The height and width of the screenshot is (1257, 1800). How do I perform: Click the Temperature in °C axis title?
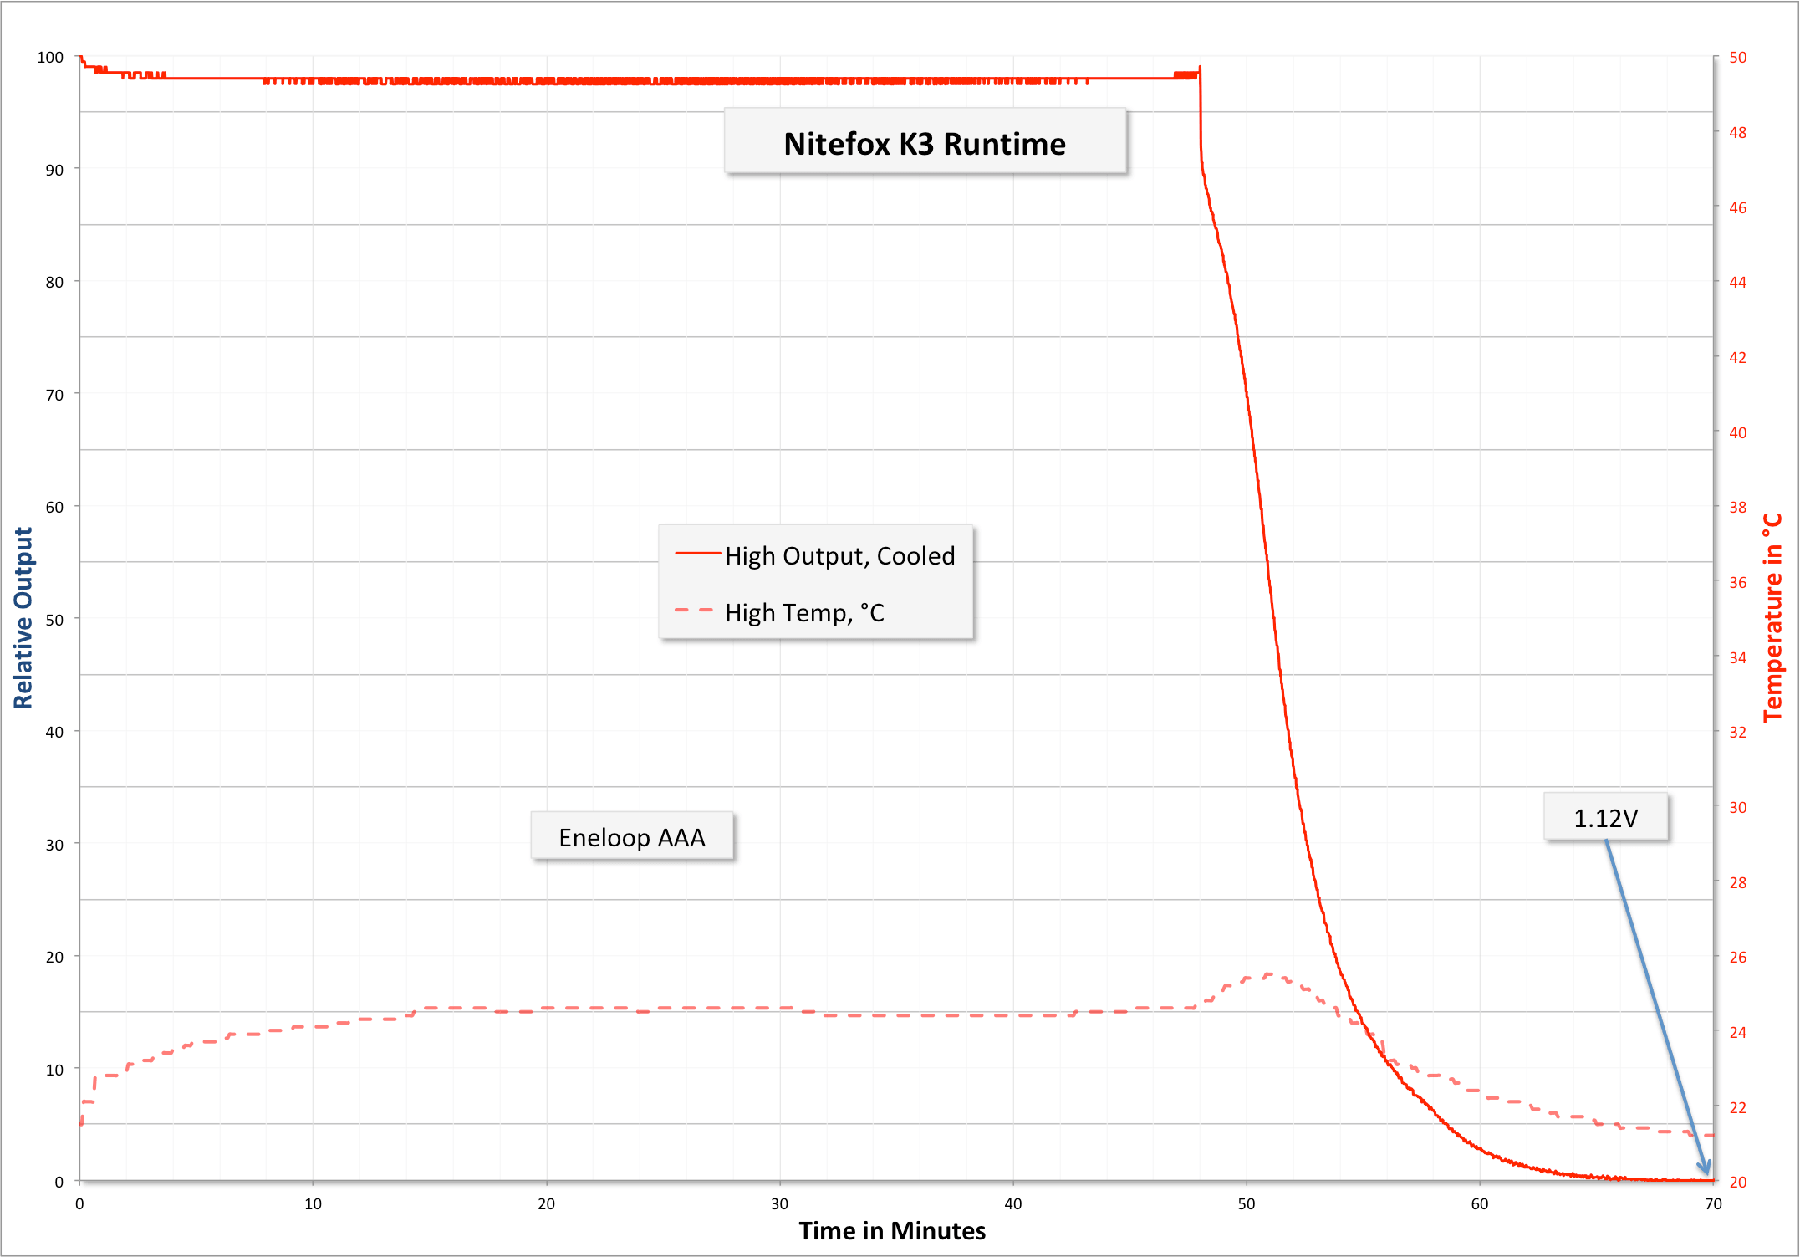tap(1773, 618)
